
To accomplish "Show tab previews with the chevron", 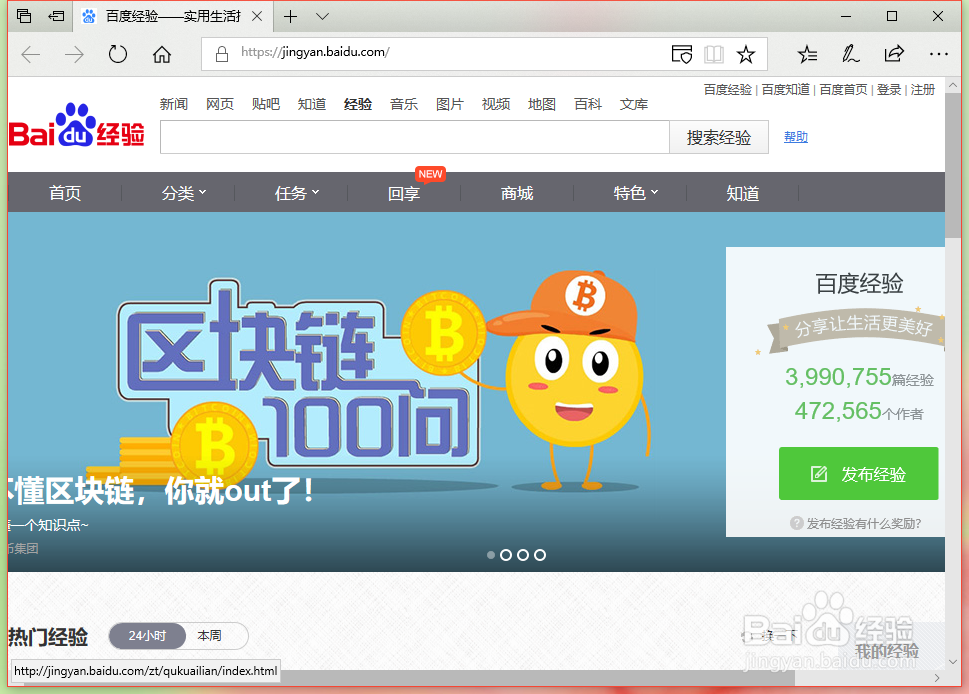I will [x=322, y=17].
